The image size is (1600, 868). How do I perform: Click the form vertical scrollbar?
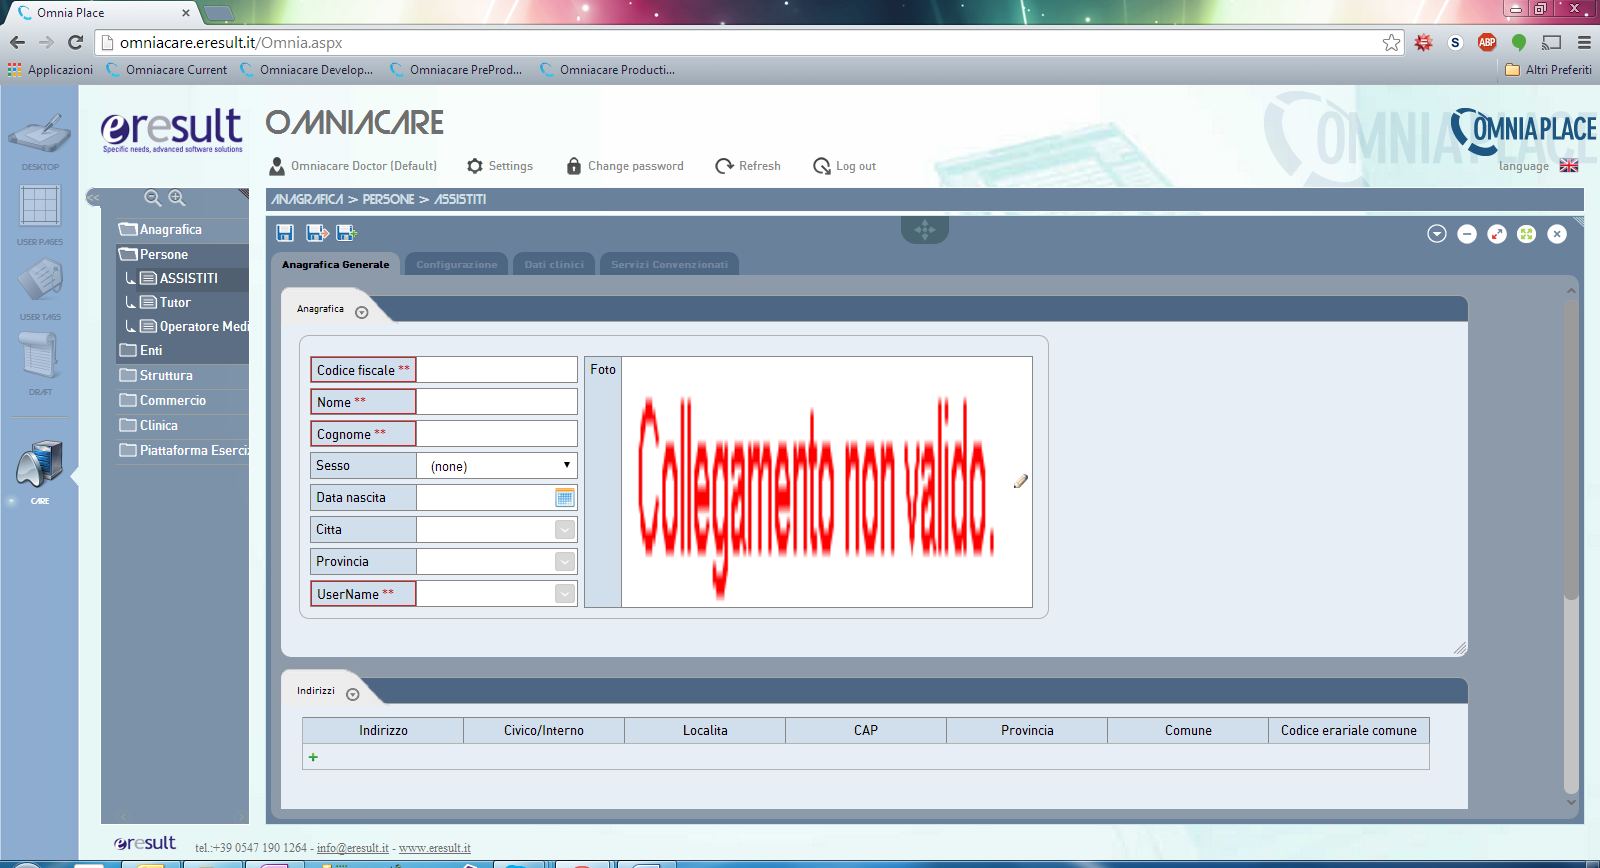[x=1571, y=450]
